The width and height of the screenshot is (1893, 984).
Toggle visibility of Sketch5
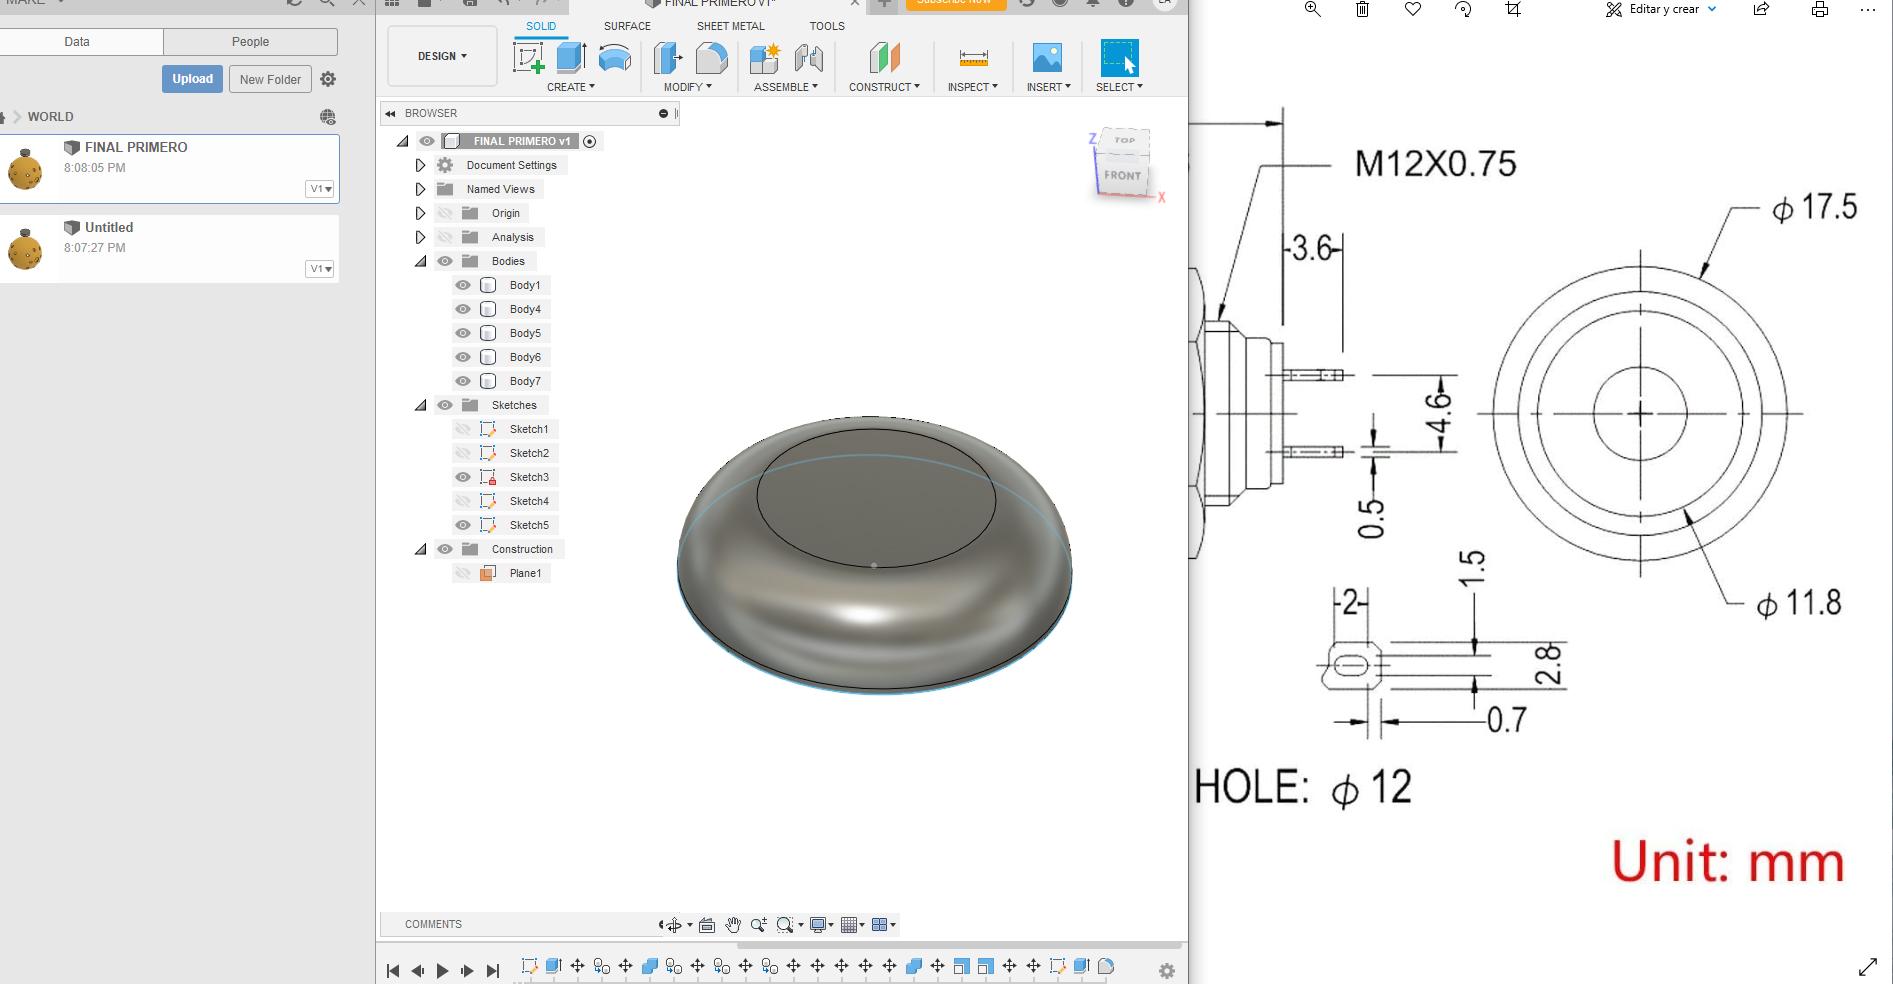click(463, 525)
